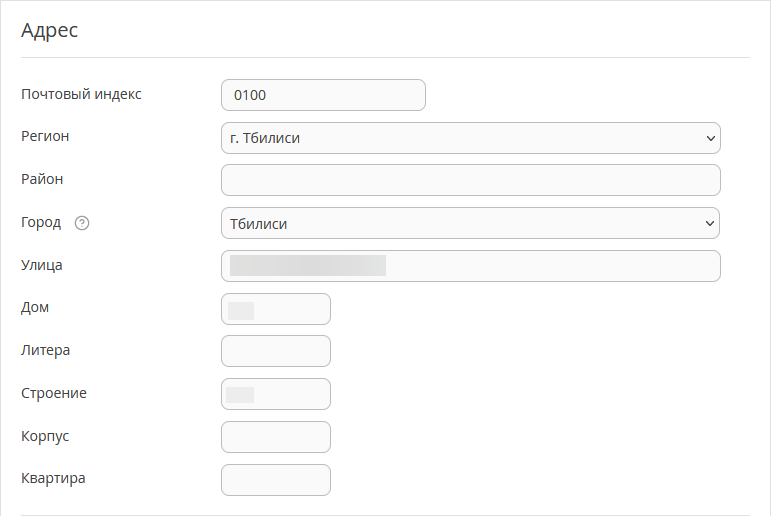Click into the Квартира input field
771x516 pixels.
(276, 480)
